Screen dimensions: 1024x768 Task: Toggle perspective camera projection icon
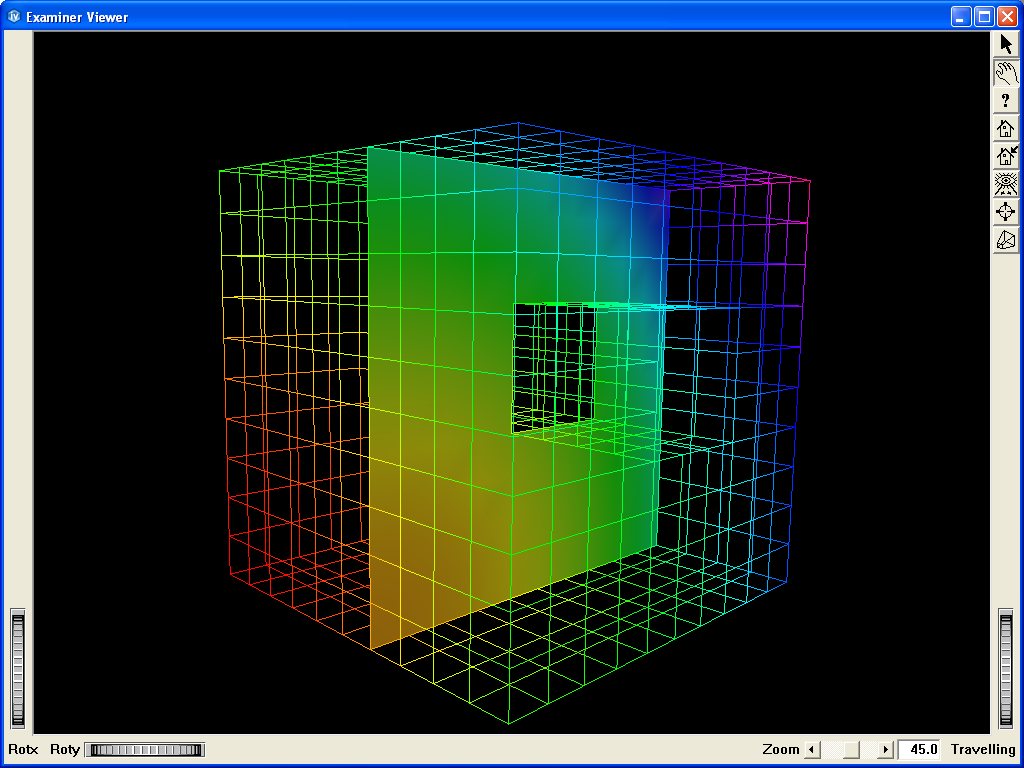[x=1006, y=240]
